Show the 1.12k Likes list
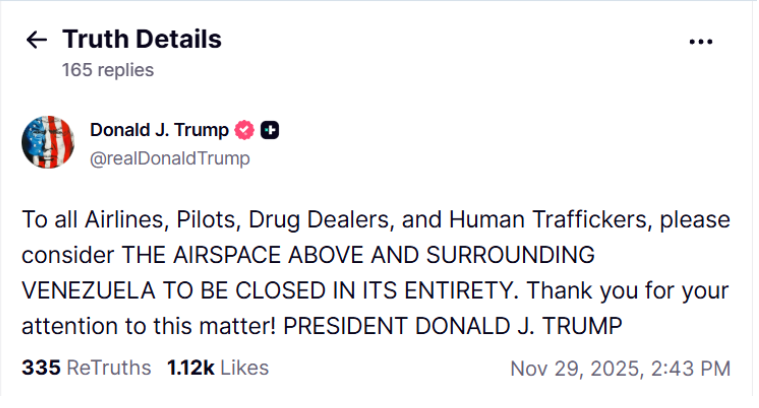The image size is (759, 408). pos(216,368)
